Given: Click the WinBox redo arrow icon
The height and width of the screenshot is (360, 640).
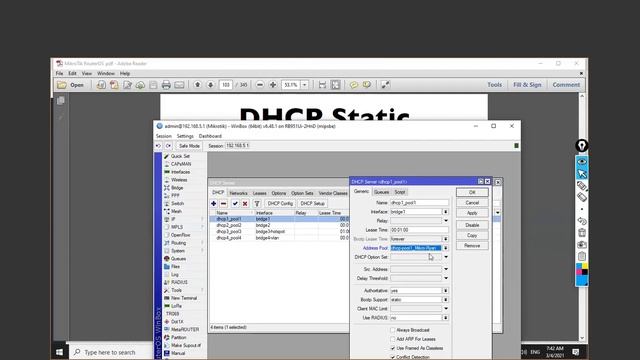Looking at the screenshot, I should pos(168,146).
